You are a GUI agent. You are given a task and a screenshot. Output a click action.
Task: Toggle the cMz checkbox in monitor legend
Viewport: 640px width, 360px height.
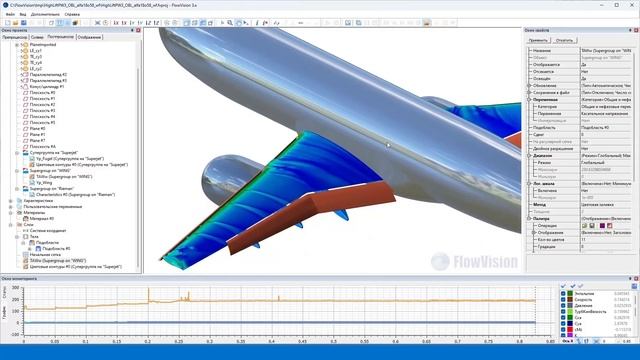[x=563, y=329]
